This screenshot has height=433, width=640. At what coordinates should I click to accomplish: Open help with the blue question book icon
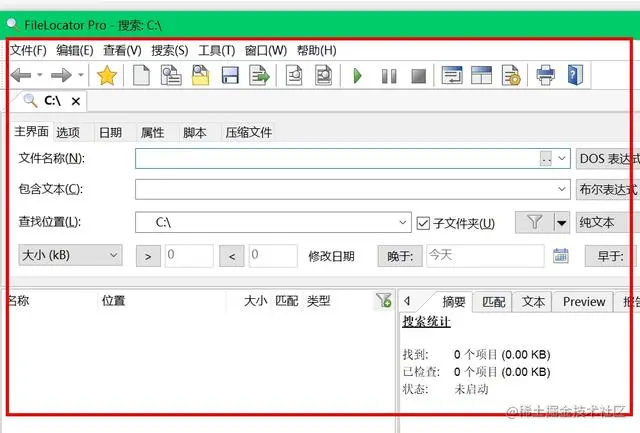575,75
